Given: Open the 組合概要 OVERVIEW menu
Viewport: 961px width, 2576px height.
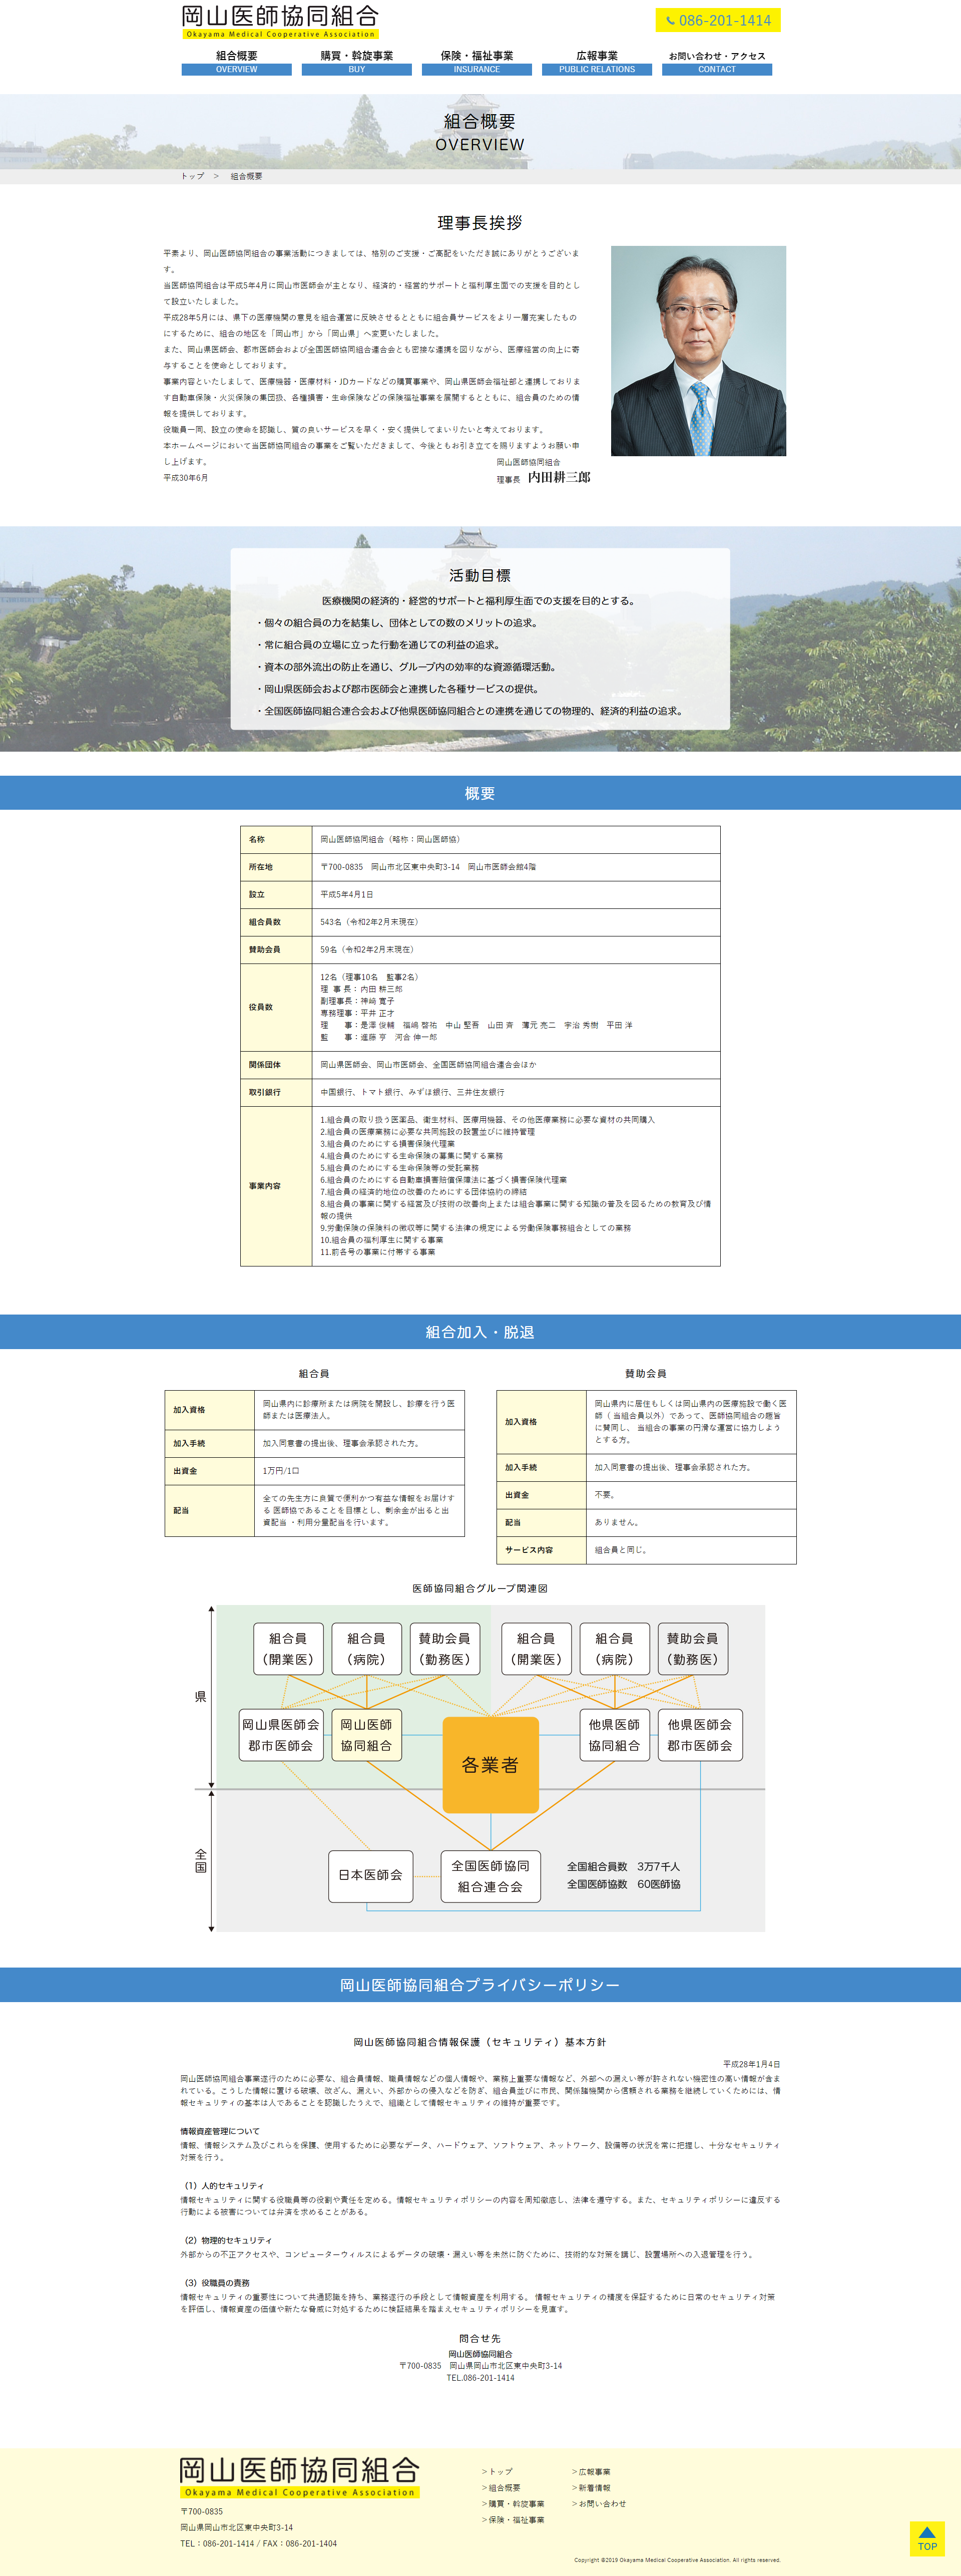Looking at the screenshot, I should pyautogui.click(x=236, y=62).
